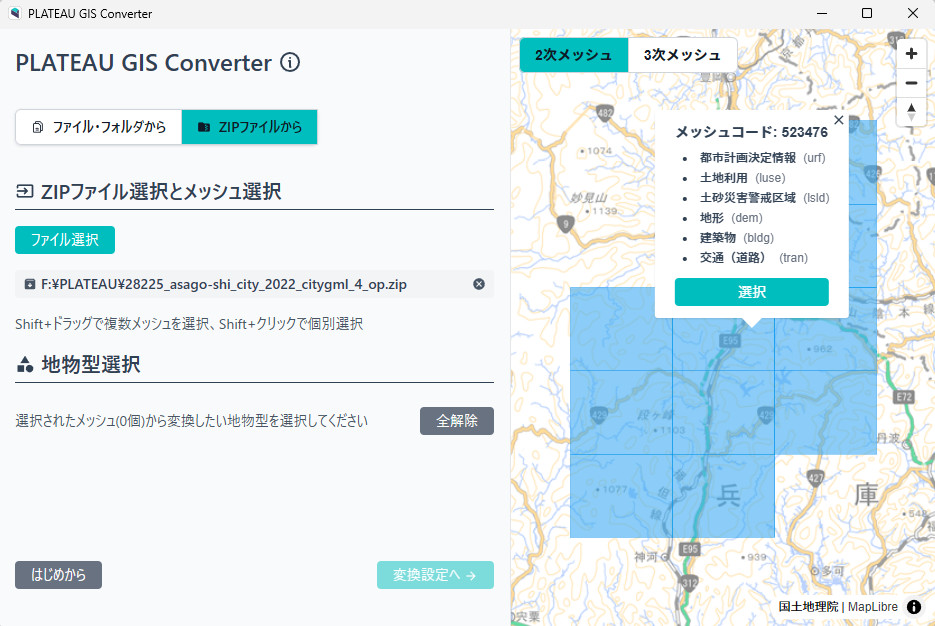Open the MapLibre attribution link
935x626 pixels.
(871, 606)
